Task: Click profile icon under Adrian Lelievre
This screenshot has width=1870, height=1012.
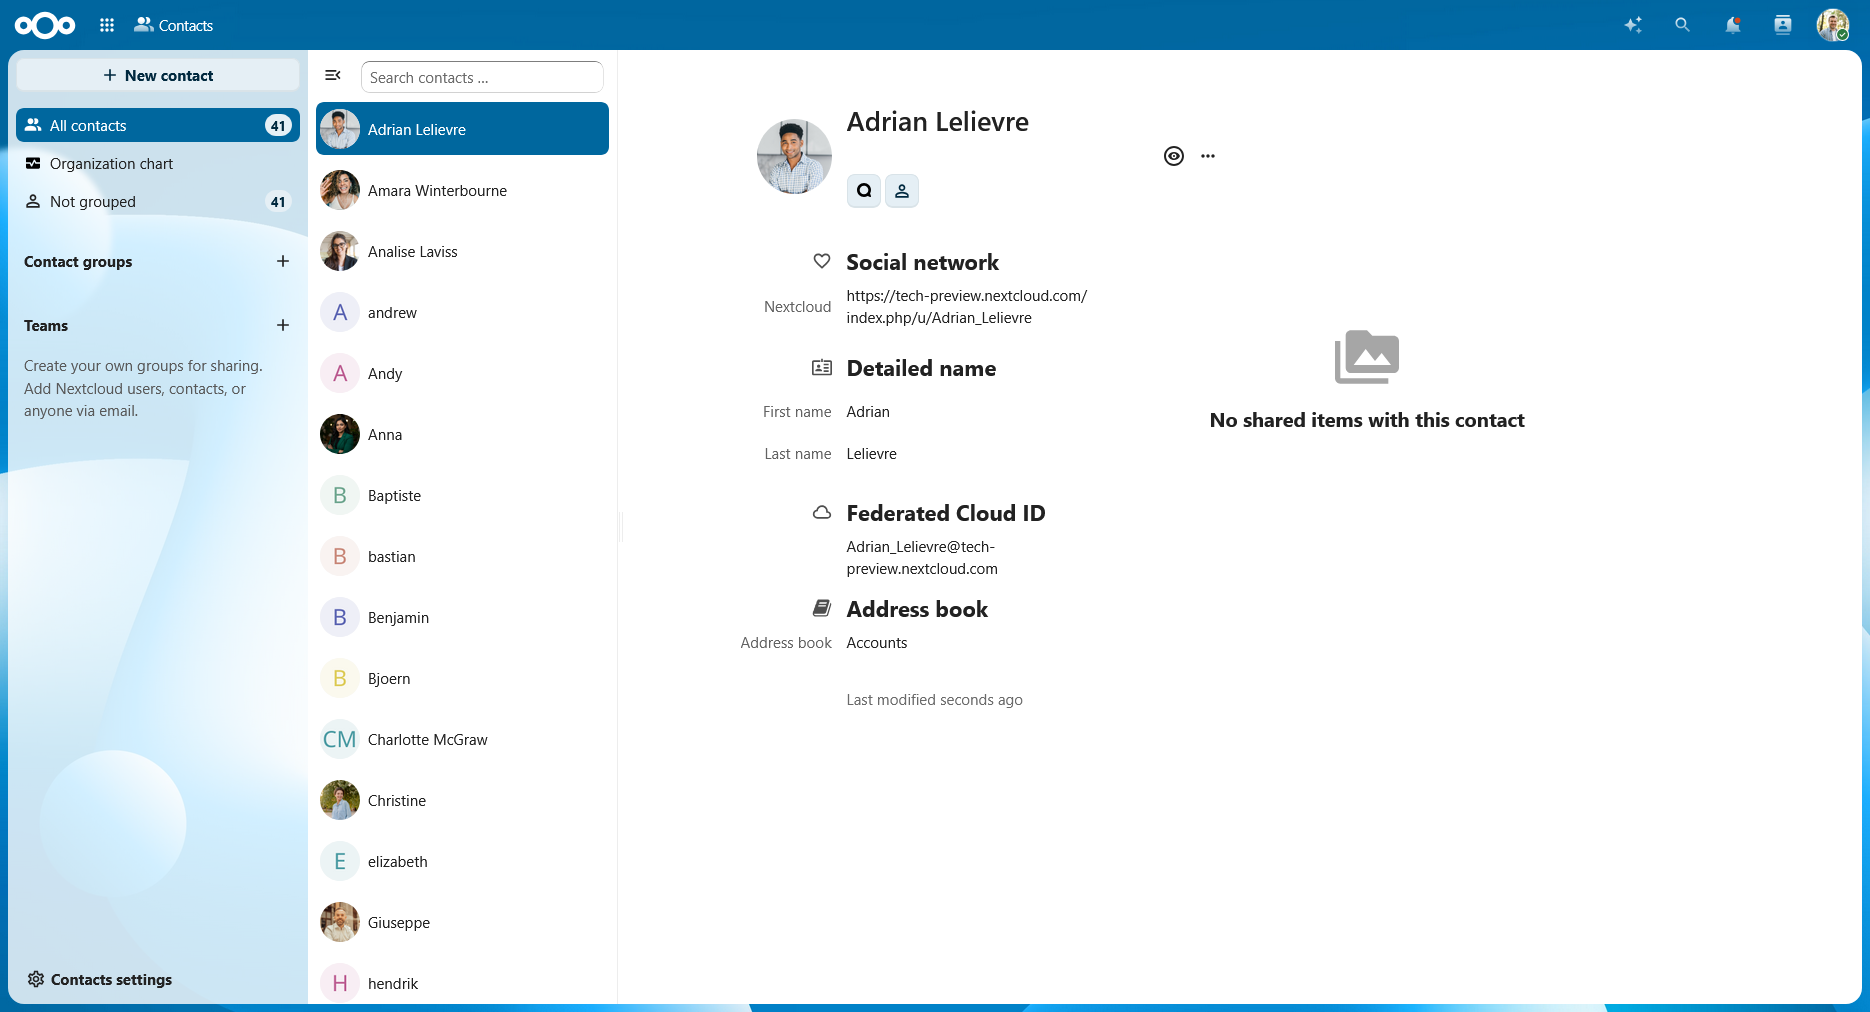Action: [902, 191]
